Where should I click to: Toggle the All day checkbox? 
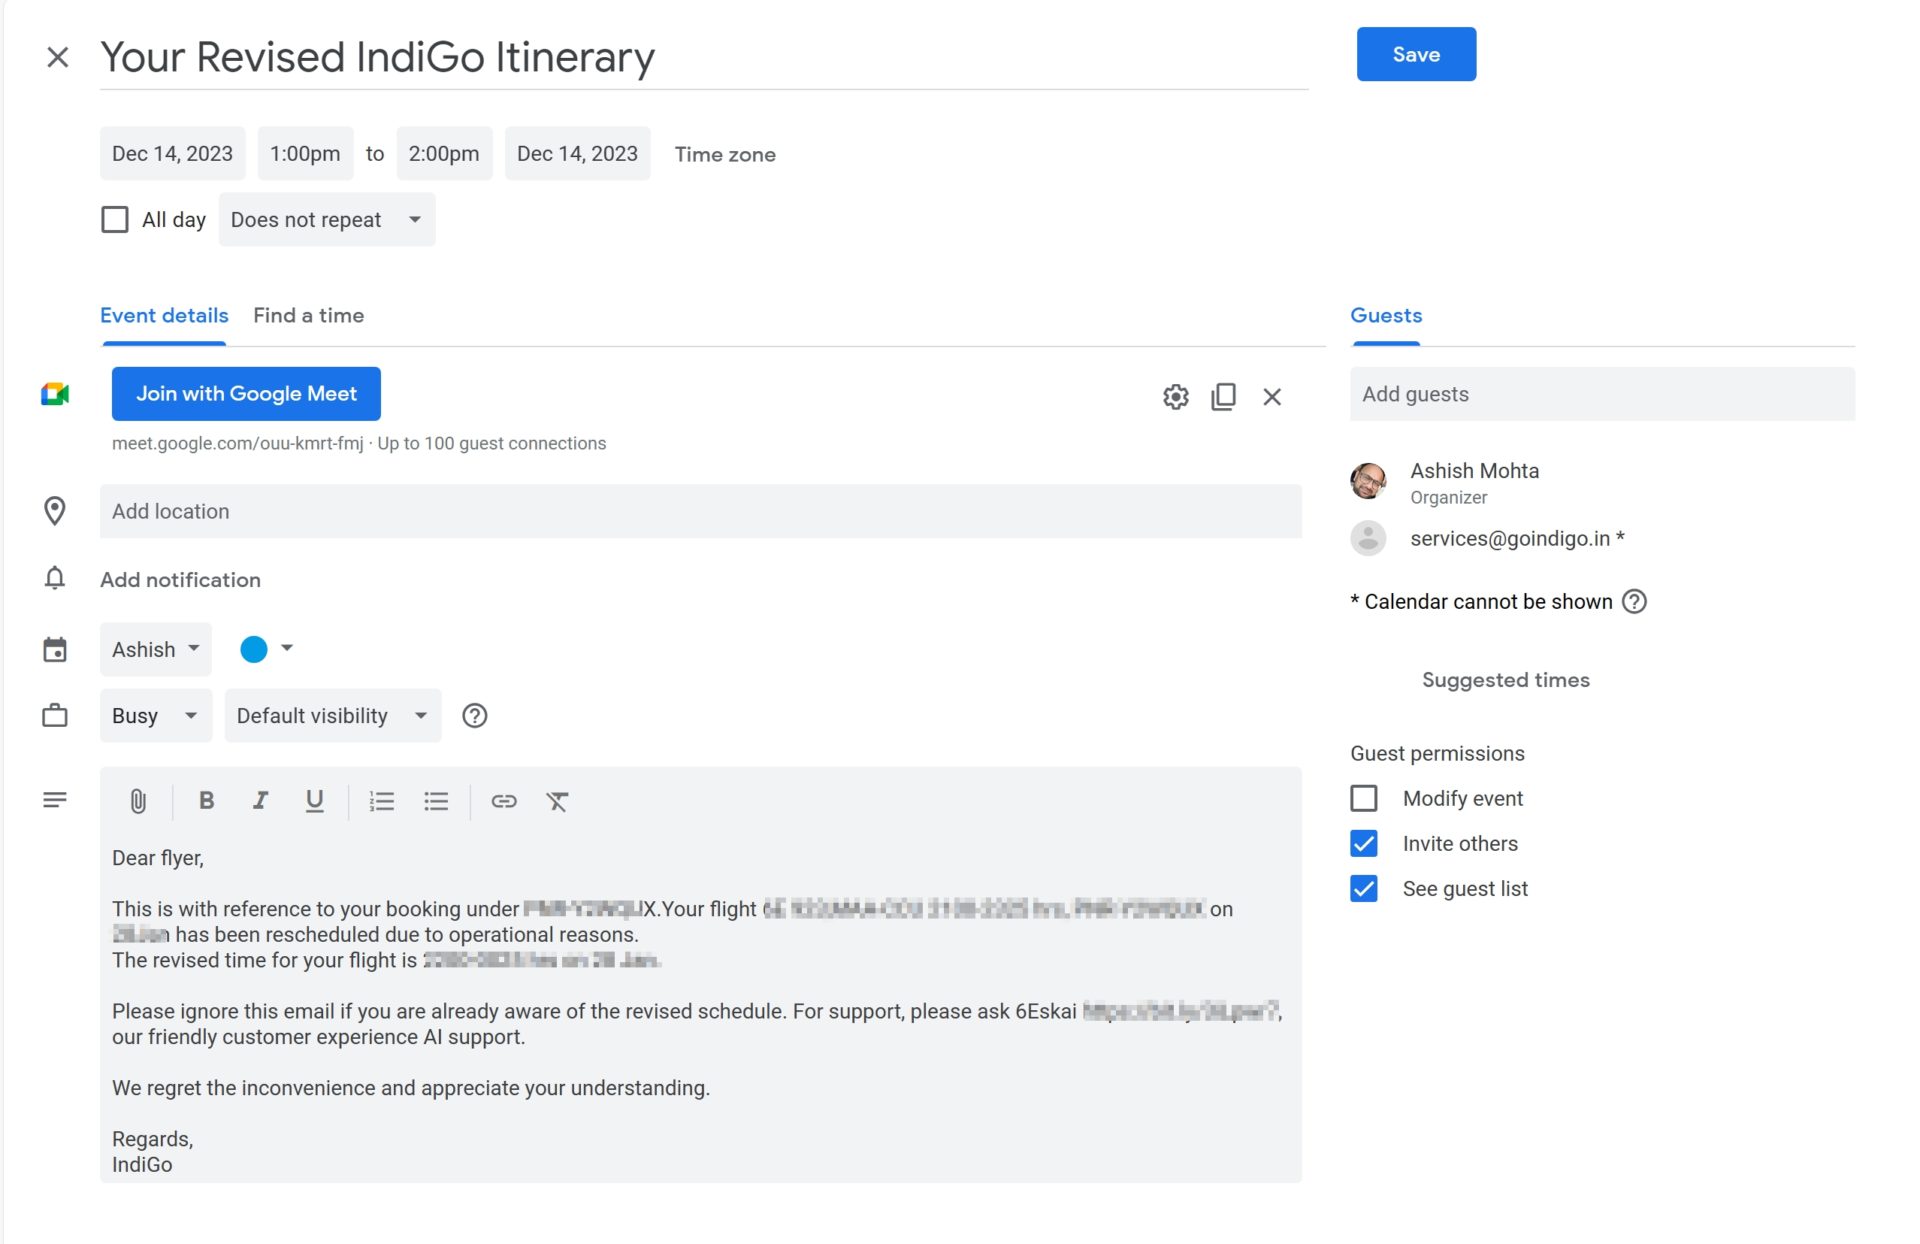click(115, 219)
